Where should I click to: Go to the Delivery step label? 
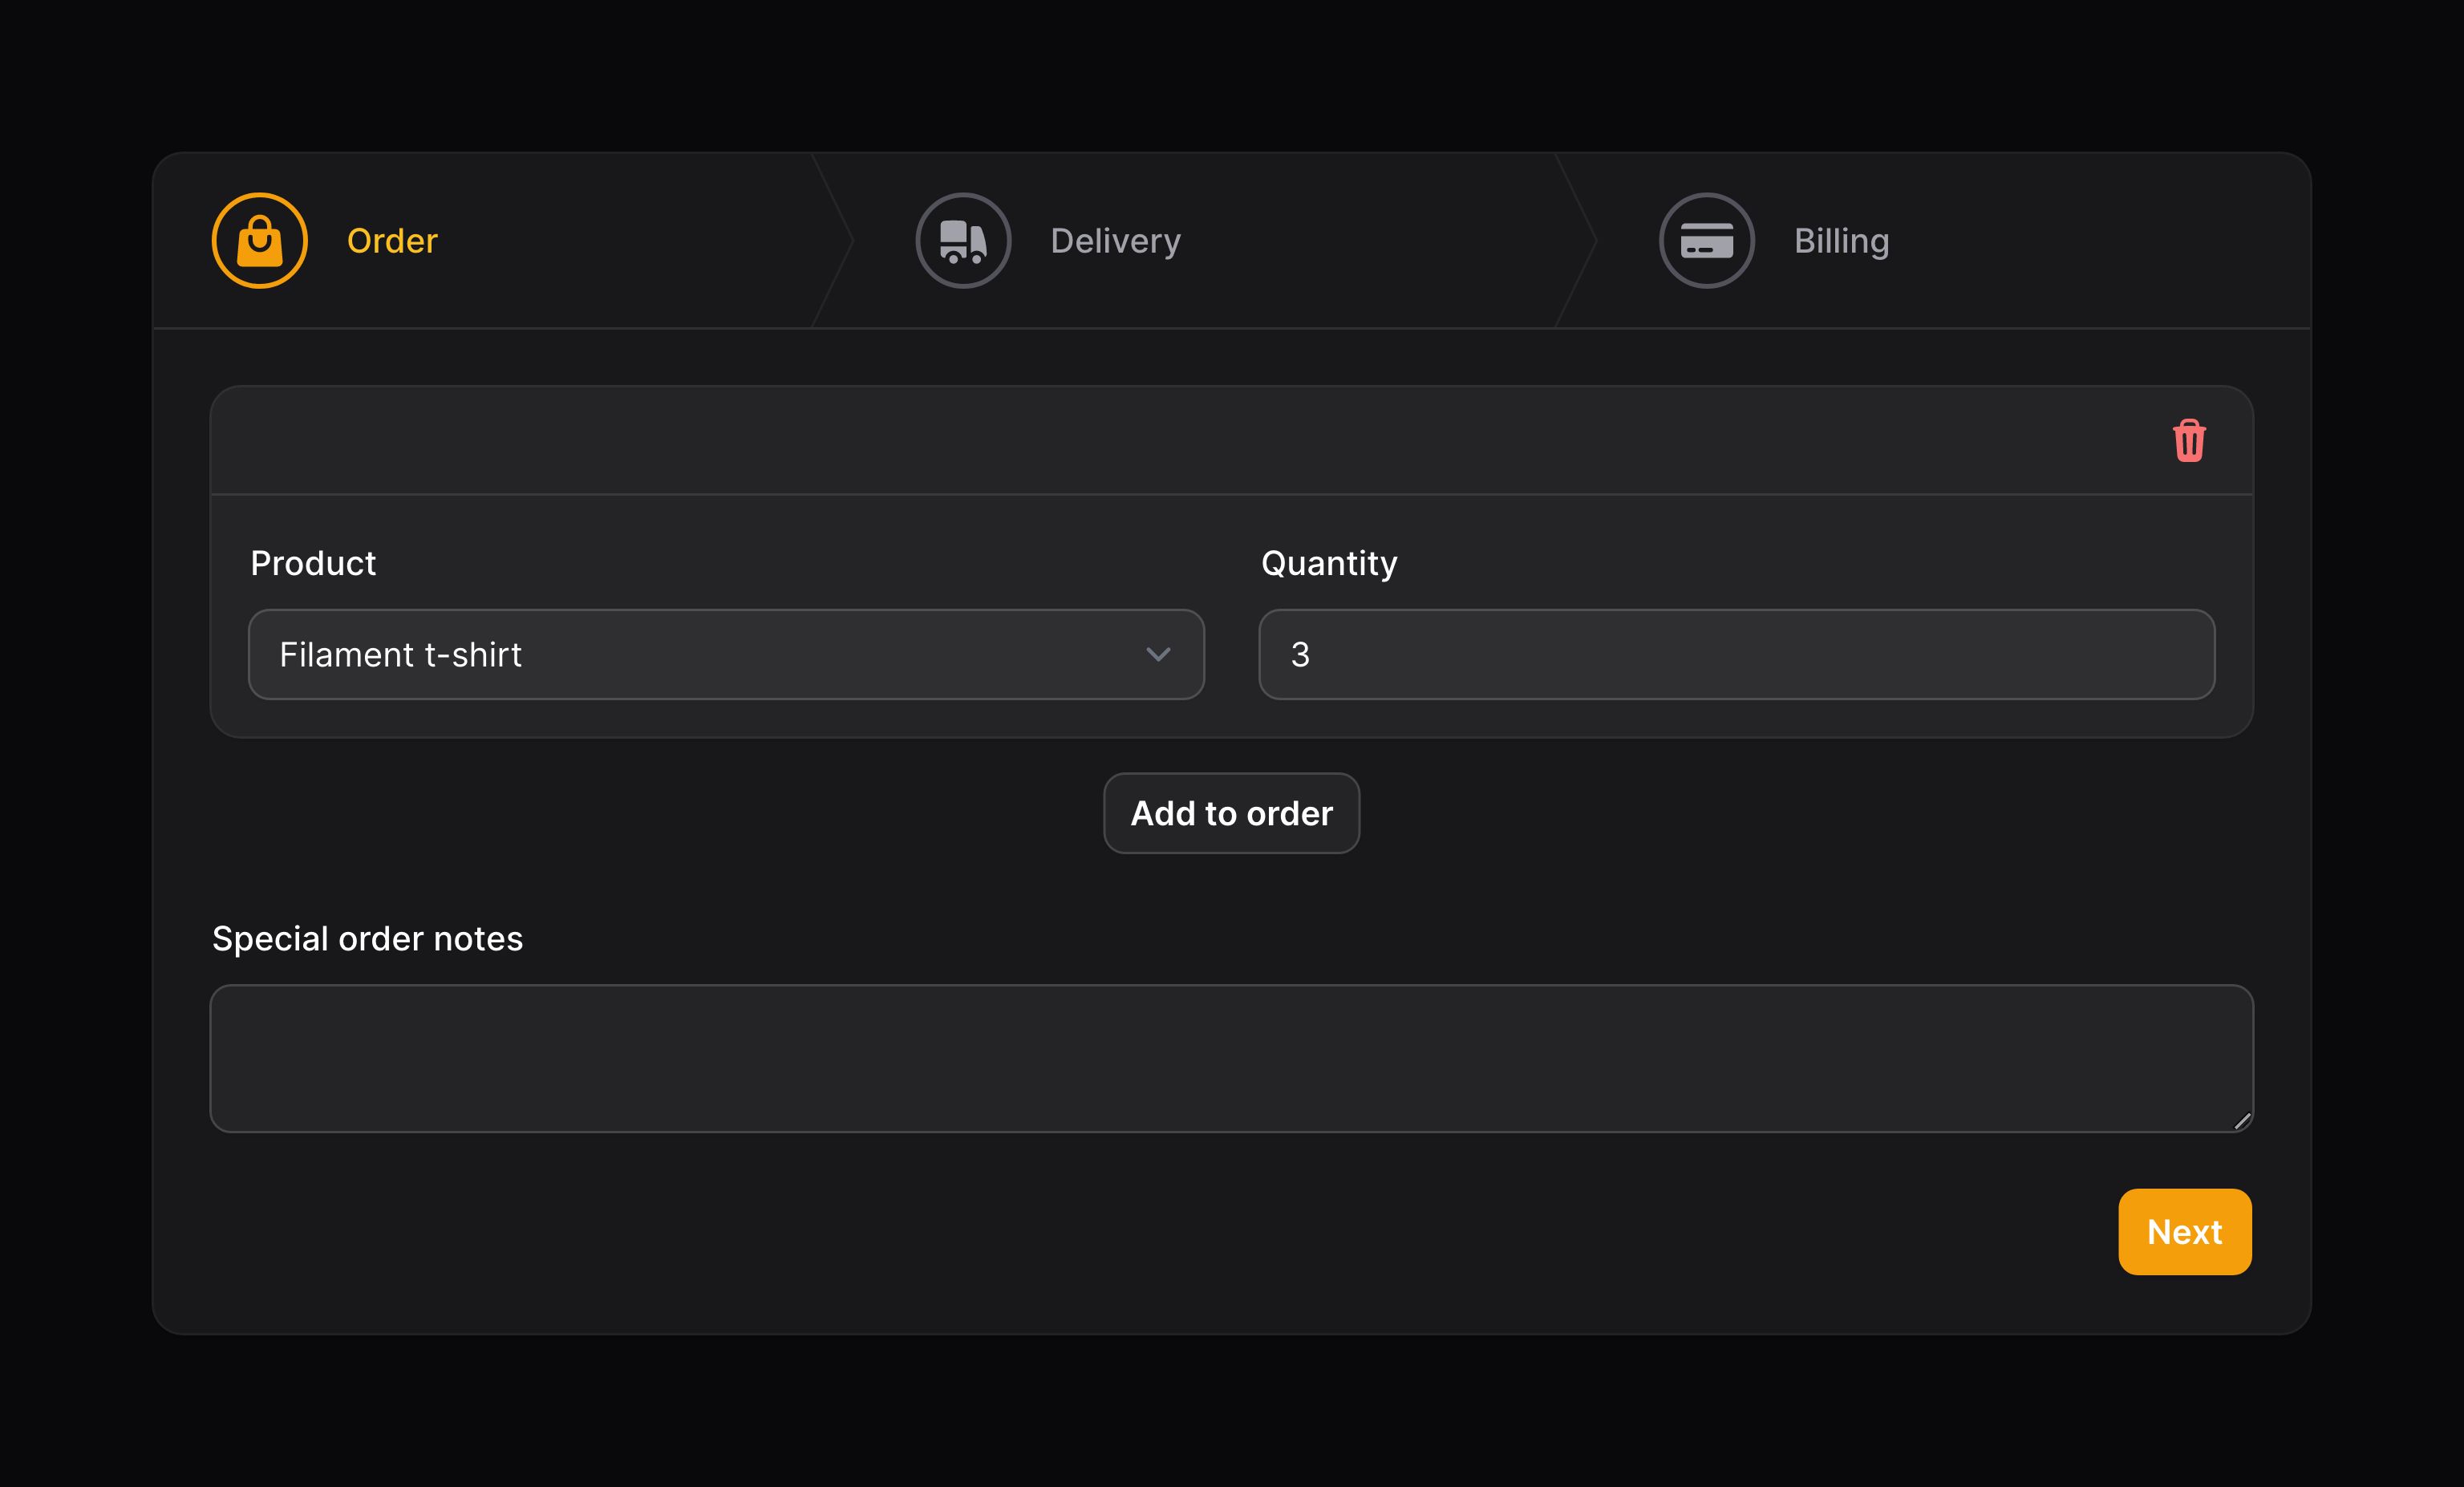pos(1115,241)
